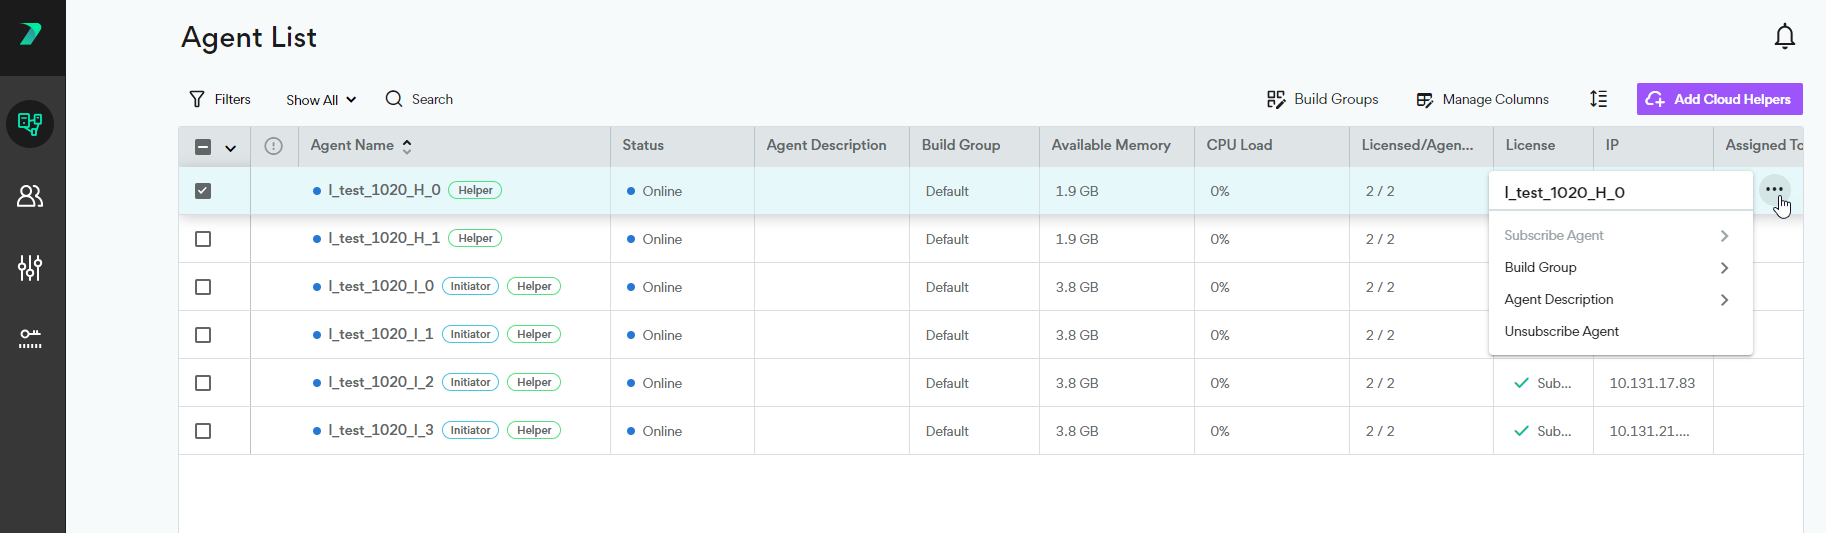Open the settings sliders sidebar icon
The height and width of the screenshot is (533, 1826).
[x=30, y=267]
